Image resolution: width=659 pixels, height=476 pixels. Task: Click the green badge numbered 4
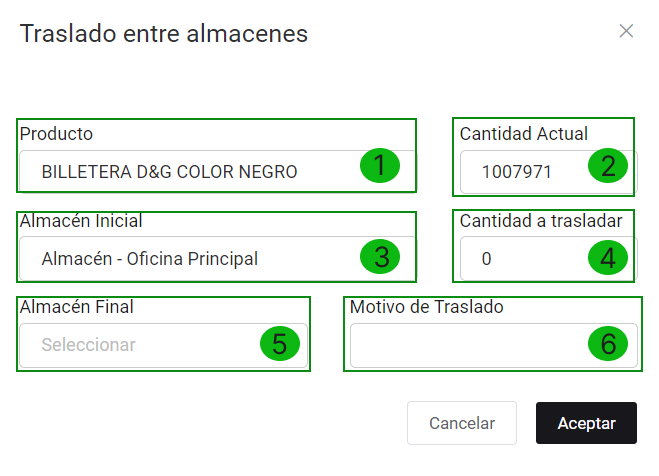(x=607, y=258)
